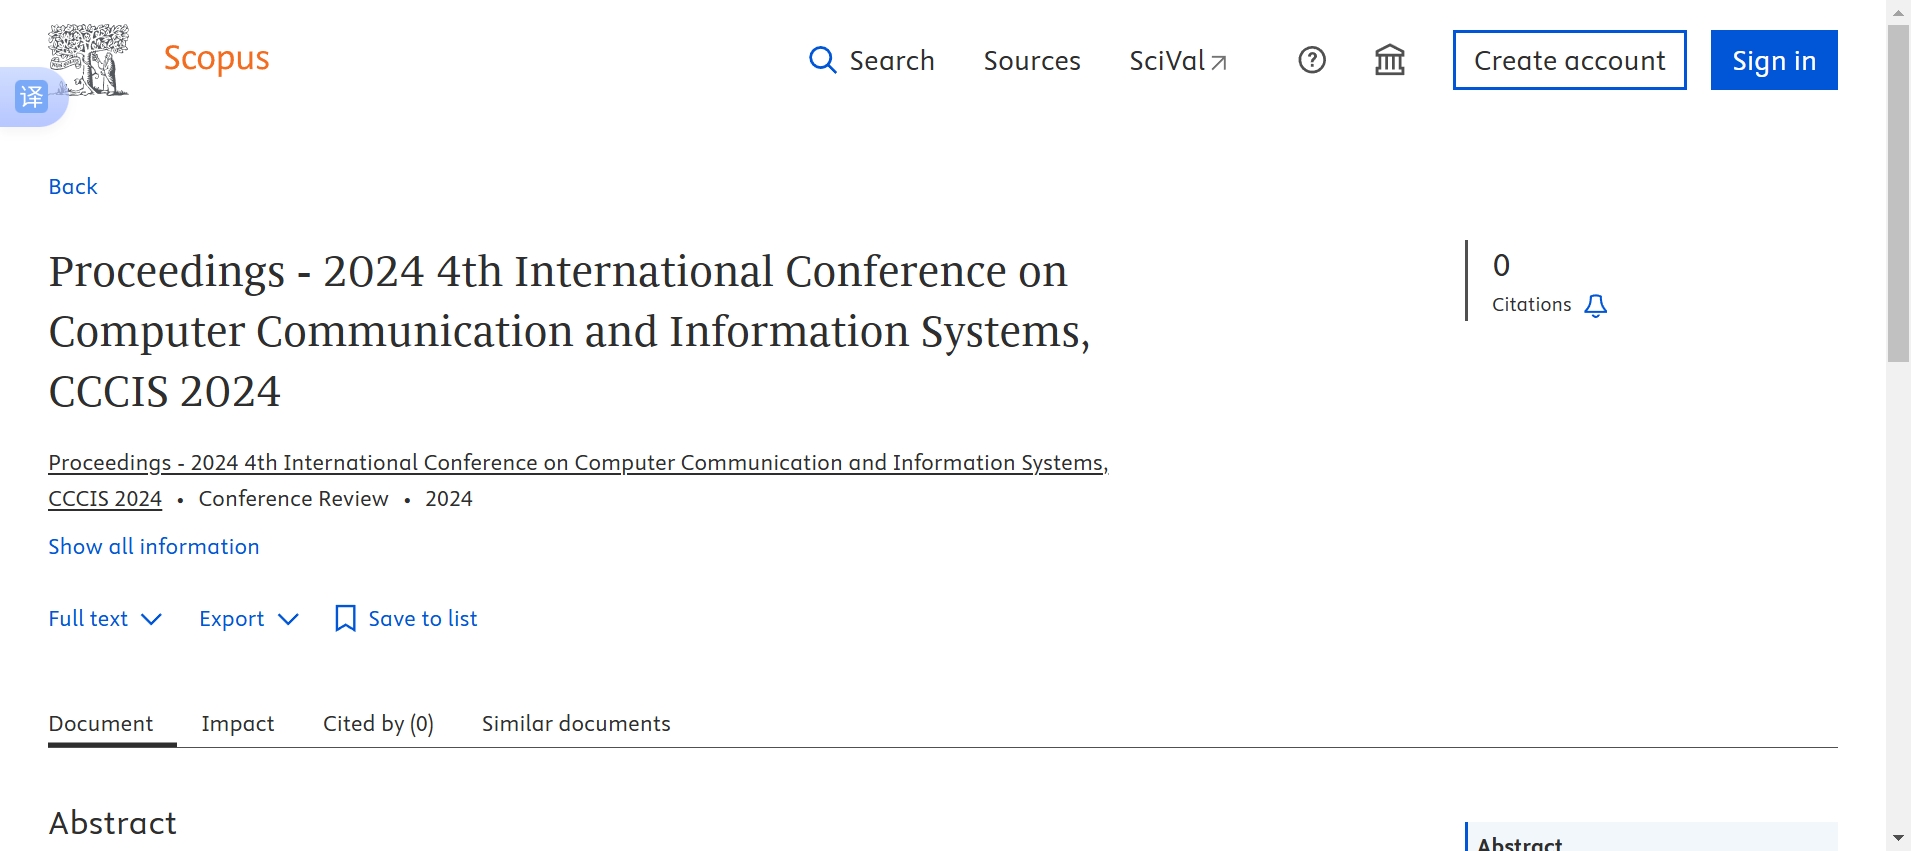Click the Back link
The height and width of the screenshot is (851, 1911).
(x=73, y=187)
